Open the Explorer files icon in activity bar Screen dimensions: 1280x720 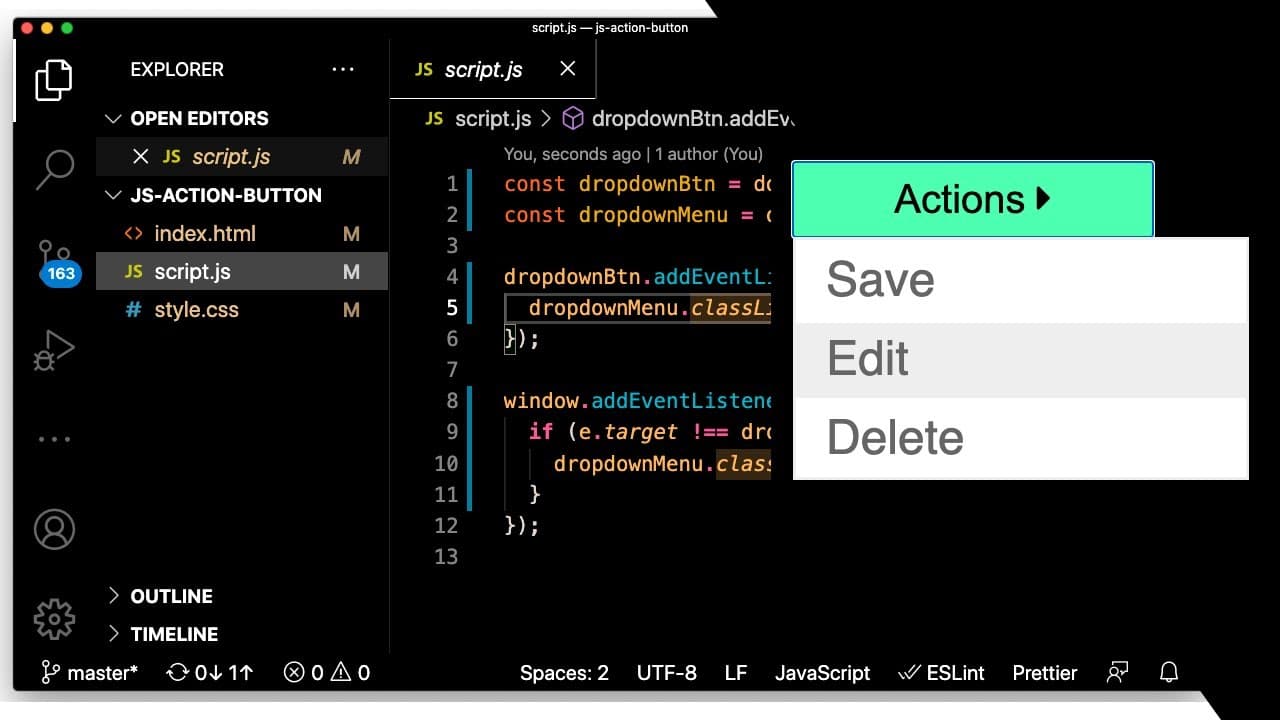[54, 80]
